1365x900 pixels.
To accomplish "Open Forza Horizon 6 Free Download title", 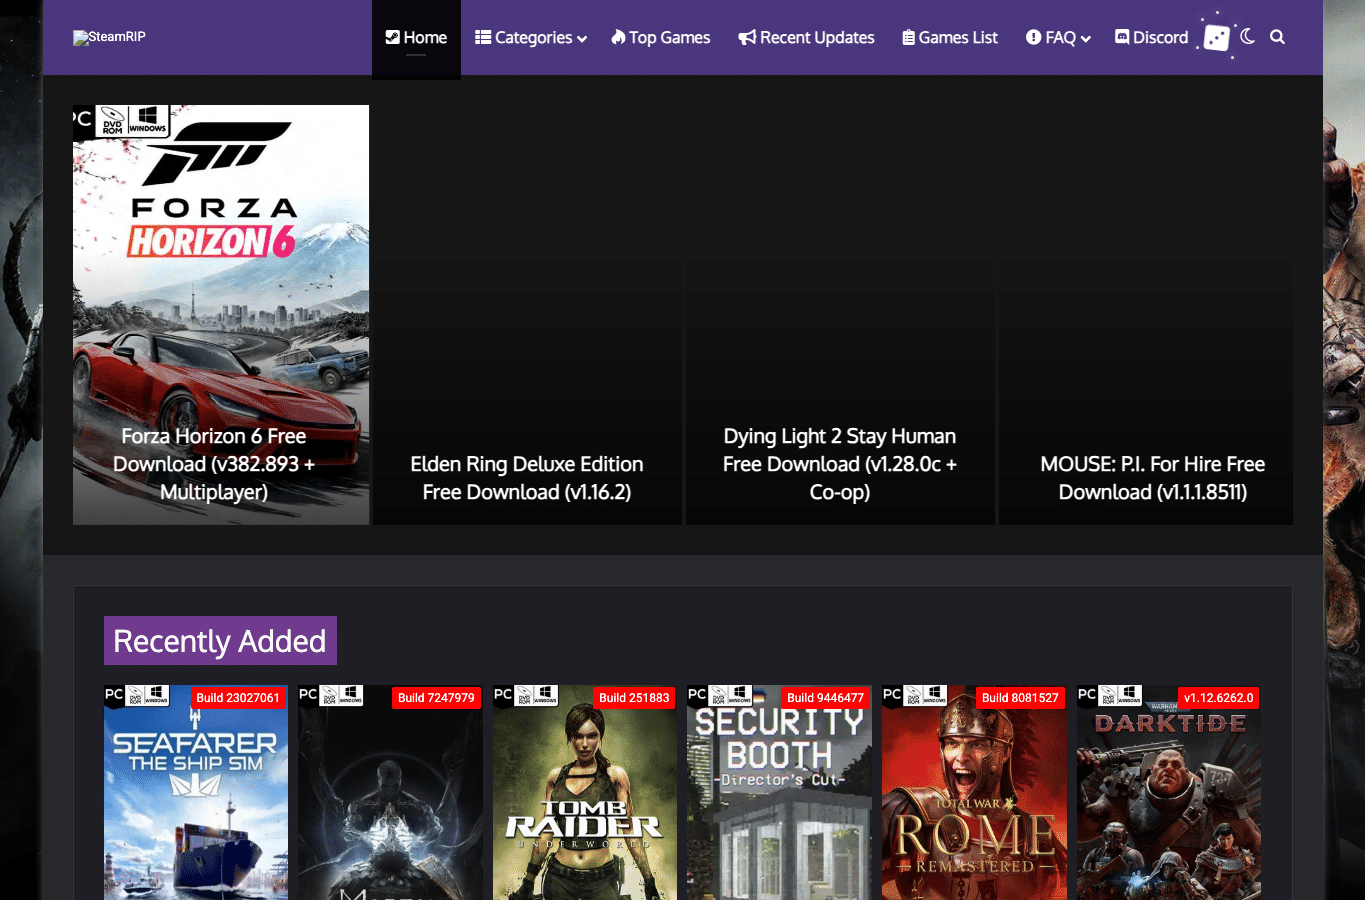I will 214,464.
